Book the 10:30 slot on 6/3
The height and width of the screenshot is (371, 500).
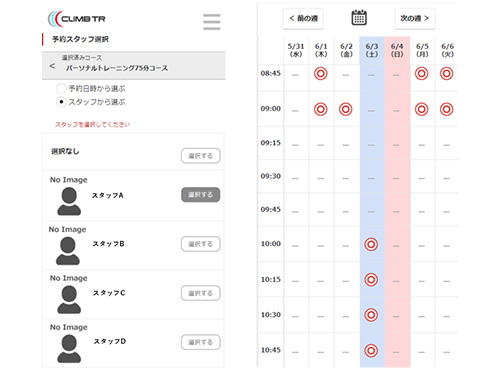tap(371, 315)
